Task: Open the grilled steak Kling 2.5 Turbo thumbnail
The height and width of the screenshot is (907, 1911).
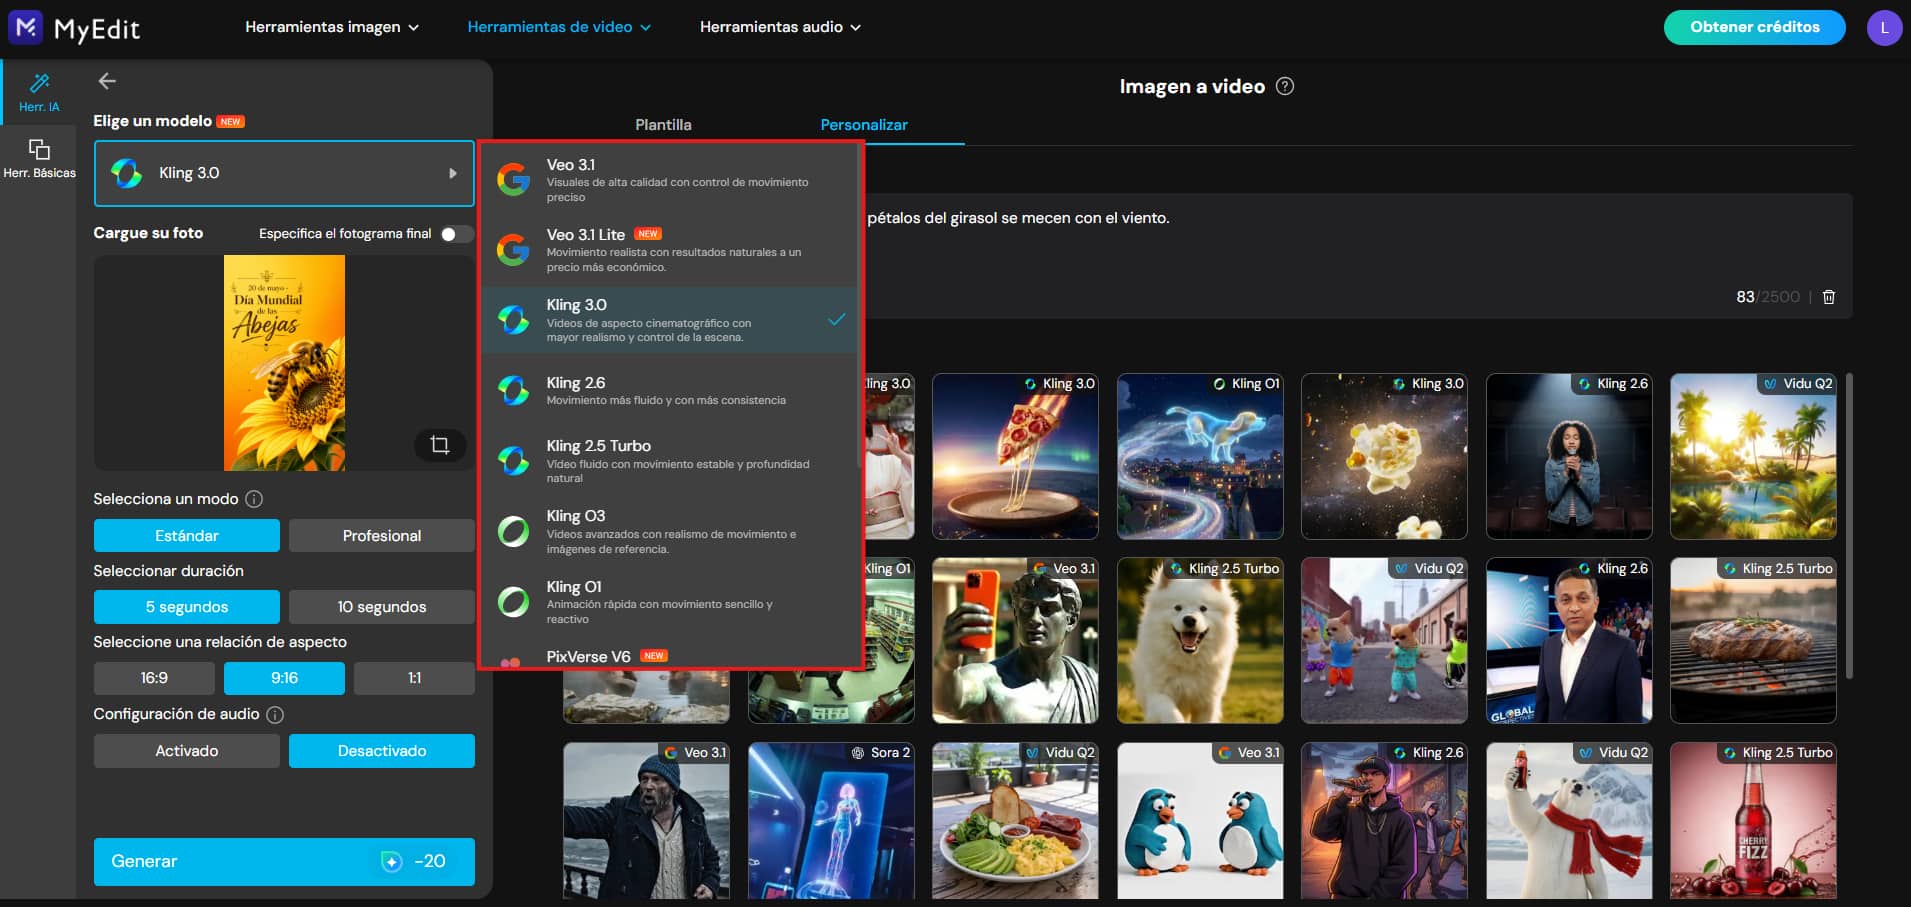Action: [x=1753, y=640]
